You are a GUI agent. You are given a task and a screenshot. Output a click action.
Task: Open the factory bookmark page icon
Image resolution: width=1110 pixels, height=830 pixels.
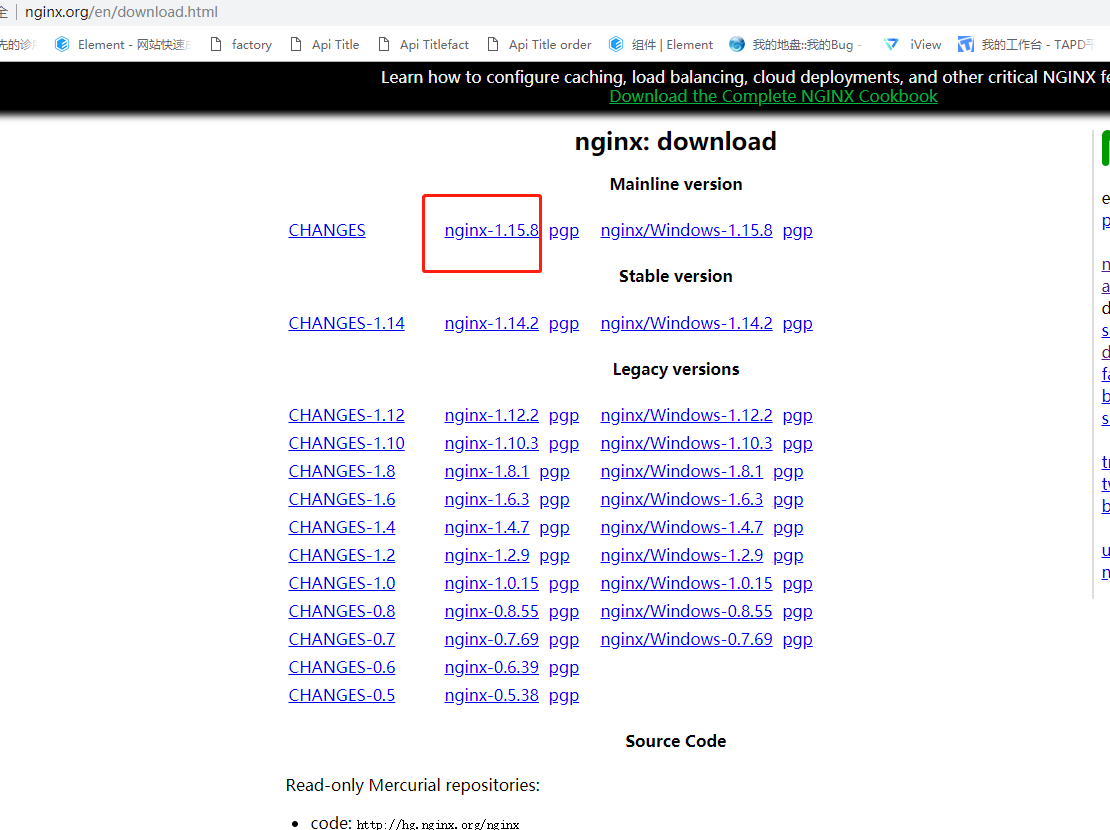216,45
